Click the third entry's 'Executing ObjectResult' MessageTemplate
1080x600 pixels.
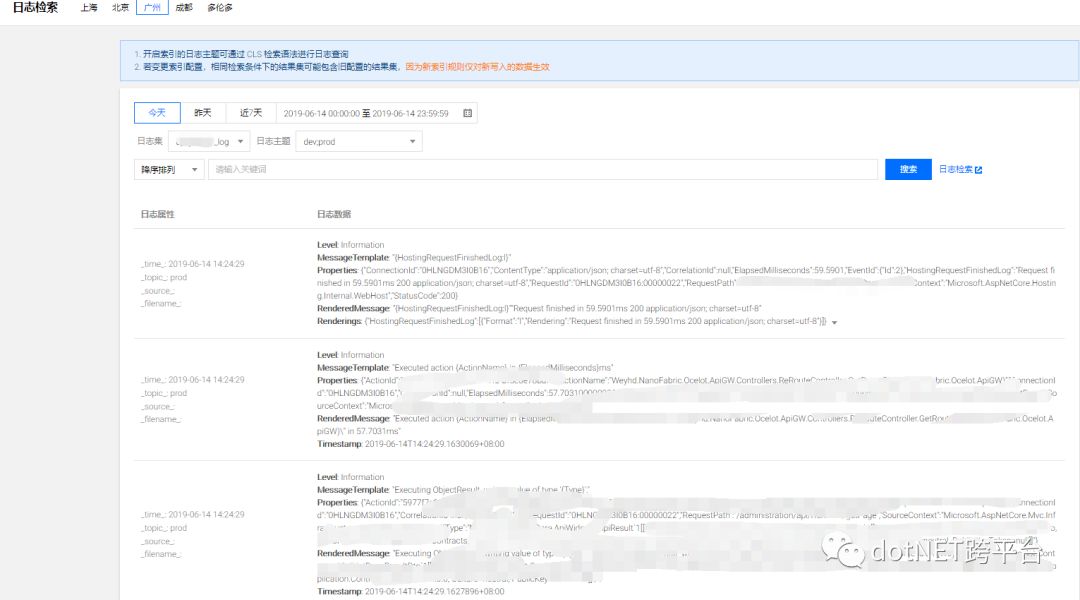click(x=453, y=490)
